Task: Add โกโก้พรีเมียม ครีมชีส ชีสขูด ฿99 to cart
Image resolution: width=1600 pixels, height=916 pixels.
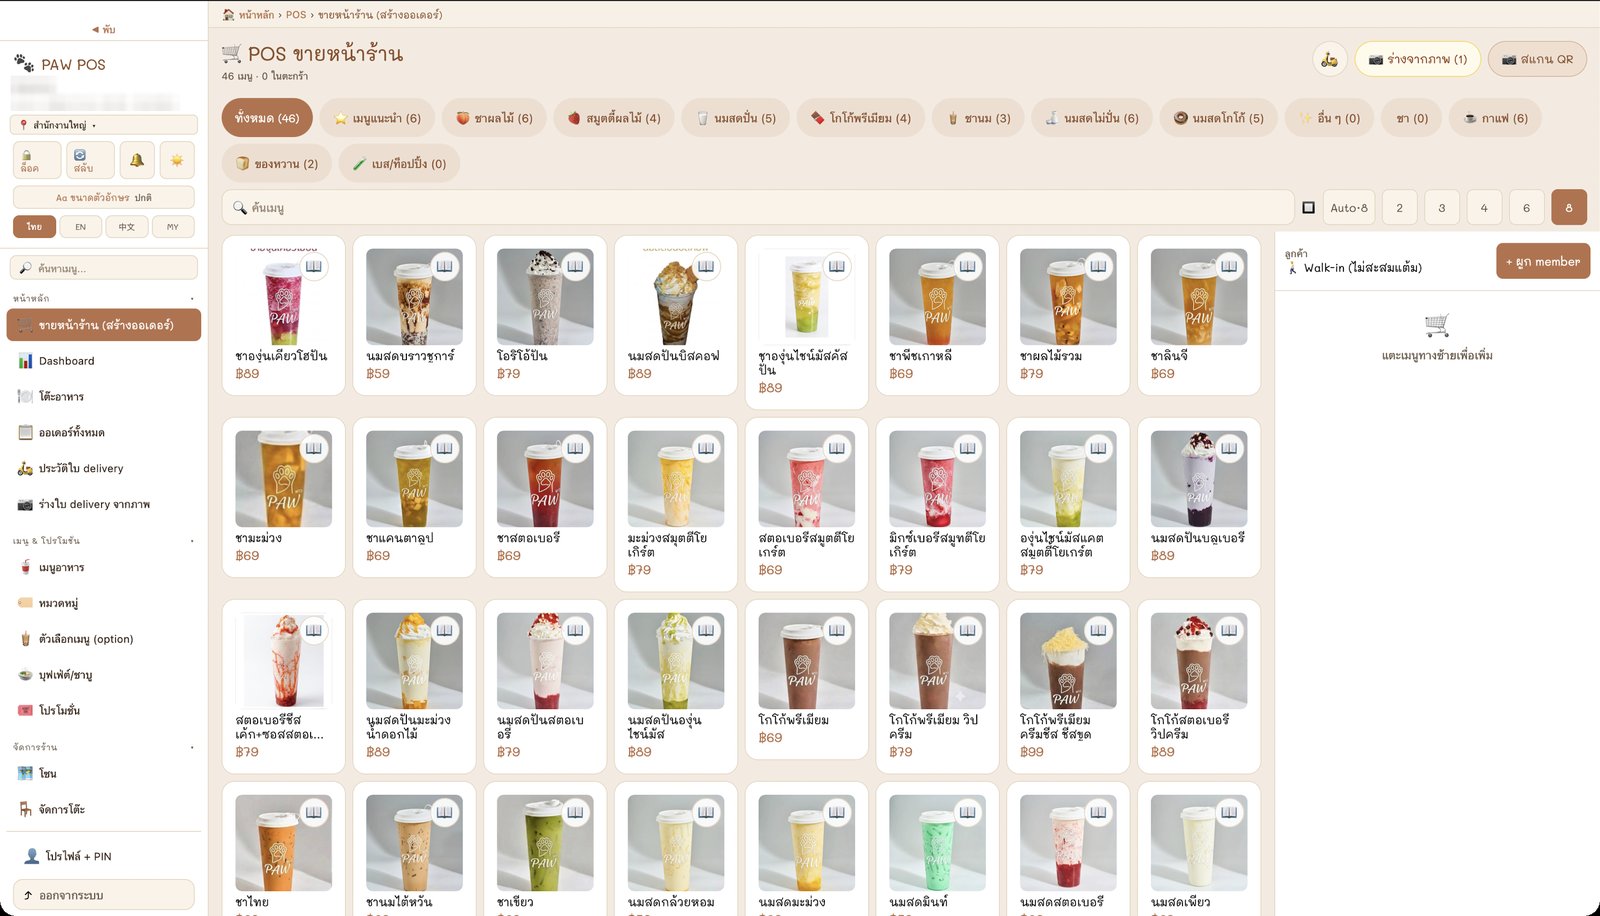Action: [x=1068, y=686]
